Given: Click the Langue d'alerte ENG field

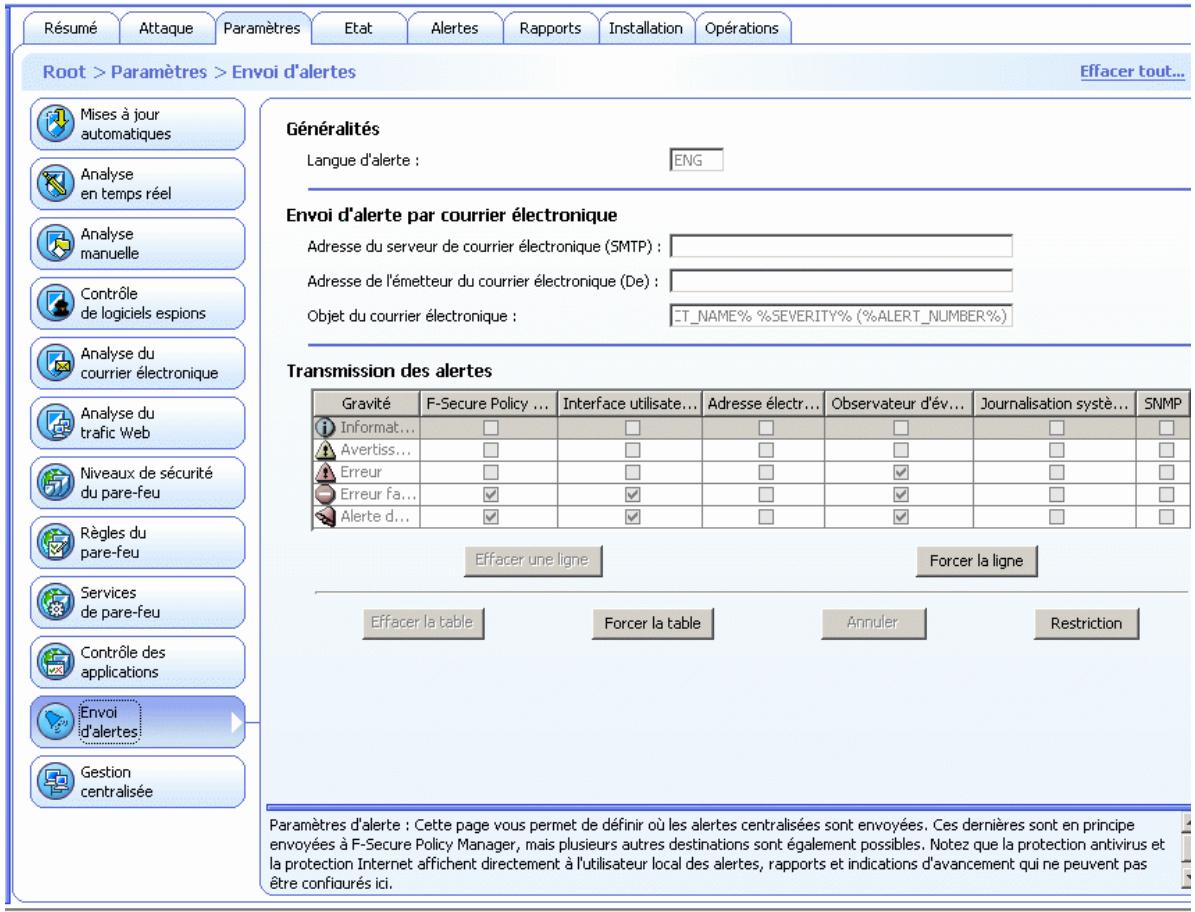Looking at the screenshot, I should point(697,160).
